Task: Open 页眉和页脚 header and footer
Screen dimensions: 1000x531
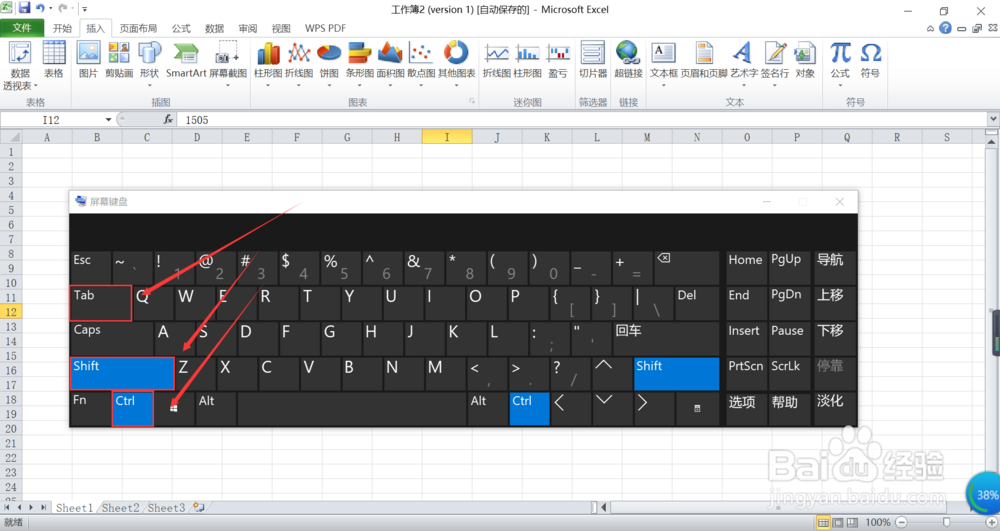Action: tap(704, 61)
